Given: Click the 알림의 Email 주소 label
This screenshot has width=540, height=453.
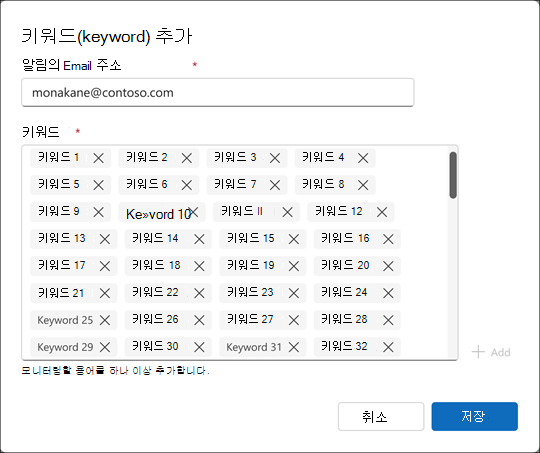Looking at the screenshot, I should click(x=72, y=65).
